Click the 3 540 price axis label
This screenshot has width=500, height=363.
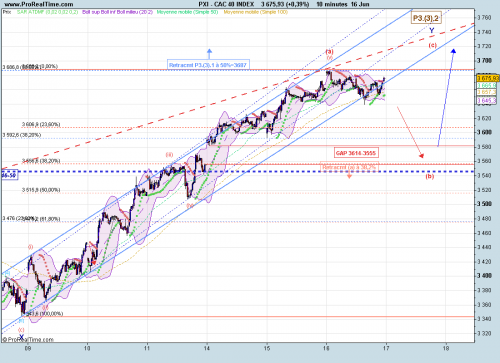484,175
